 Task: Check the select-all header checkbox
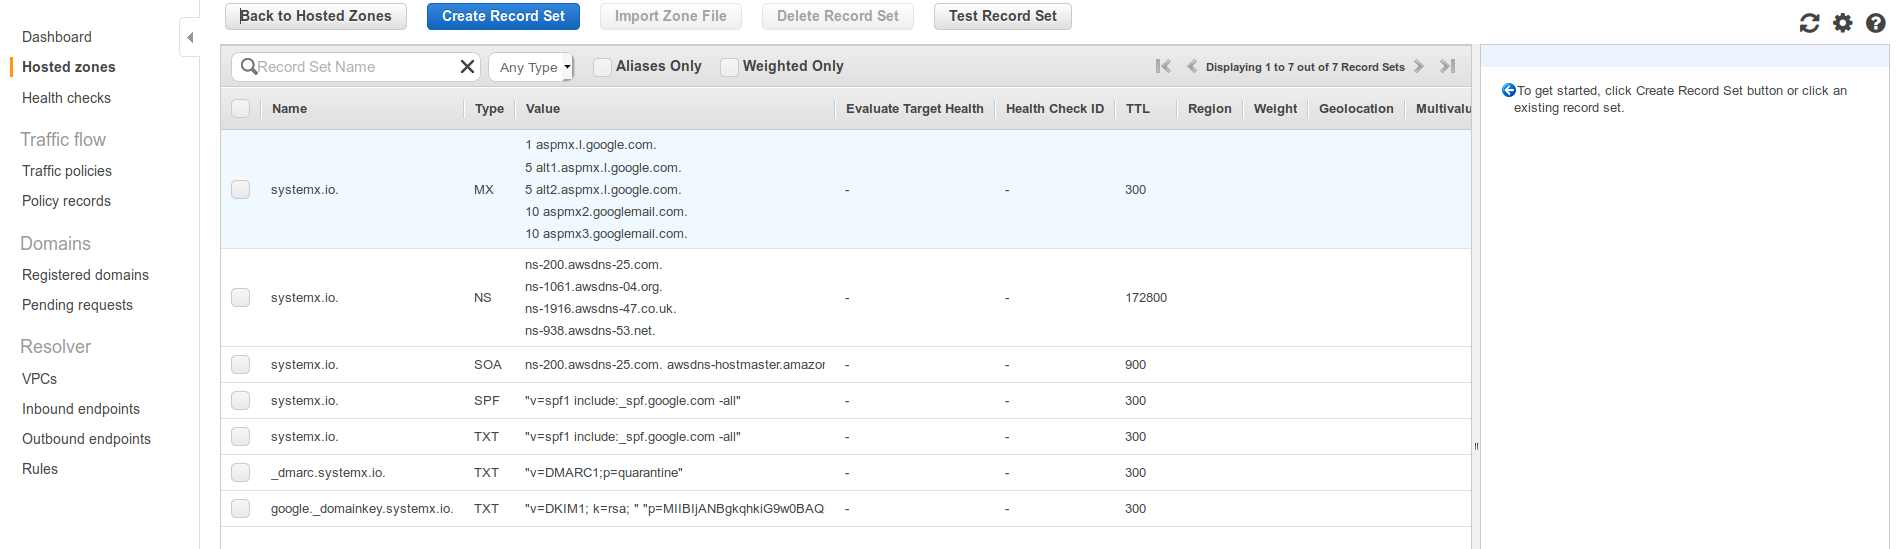240,108
